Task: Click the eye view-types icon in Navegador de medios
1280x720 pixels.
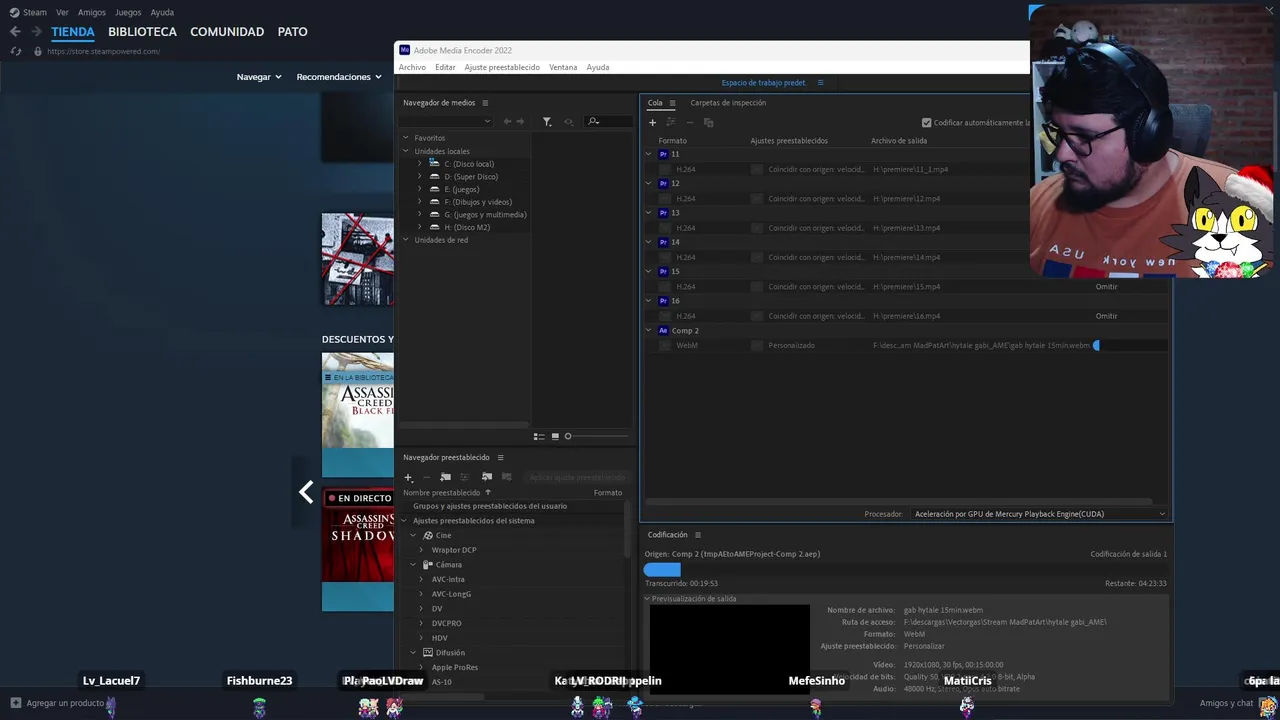Action: click(x=568, y=121)
